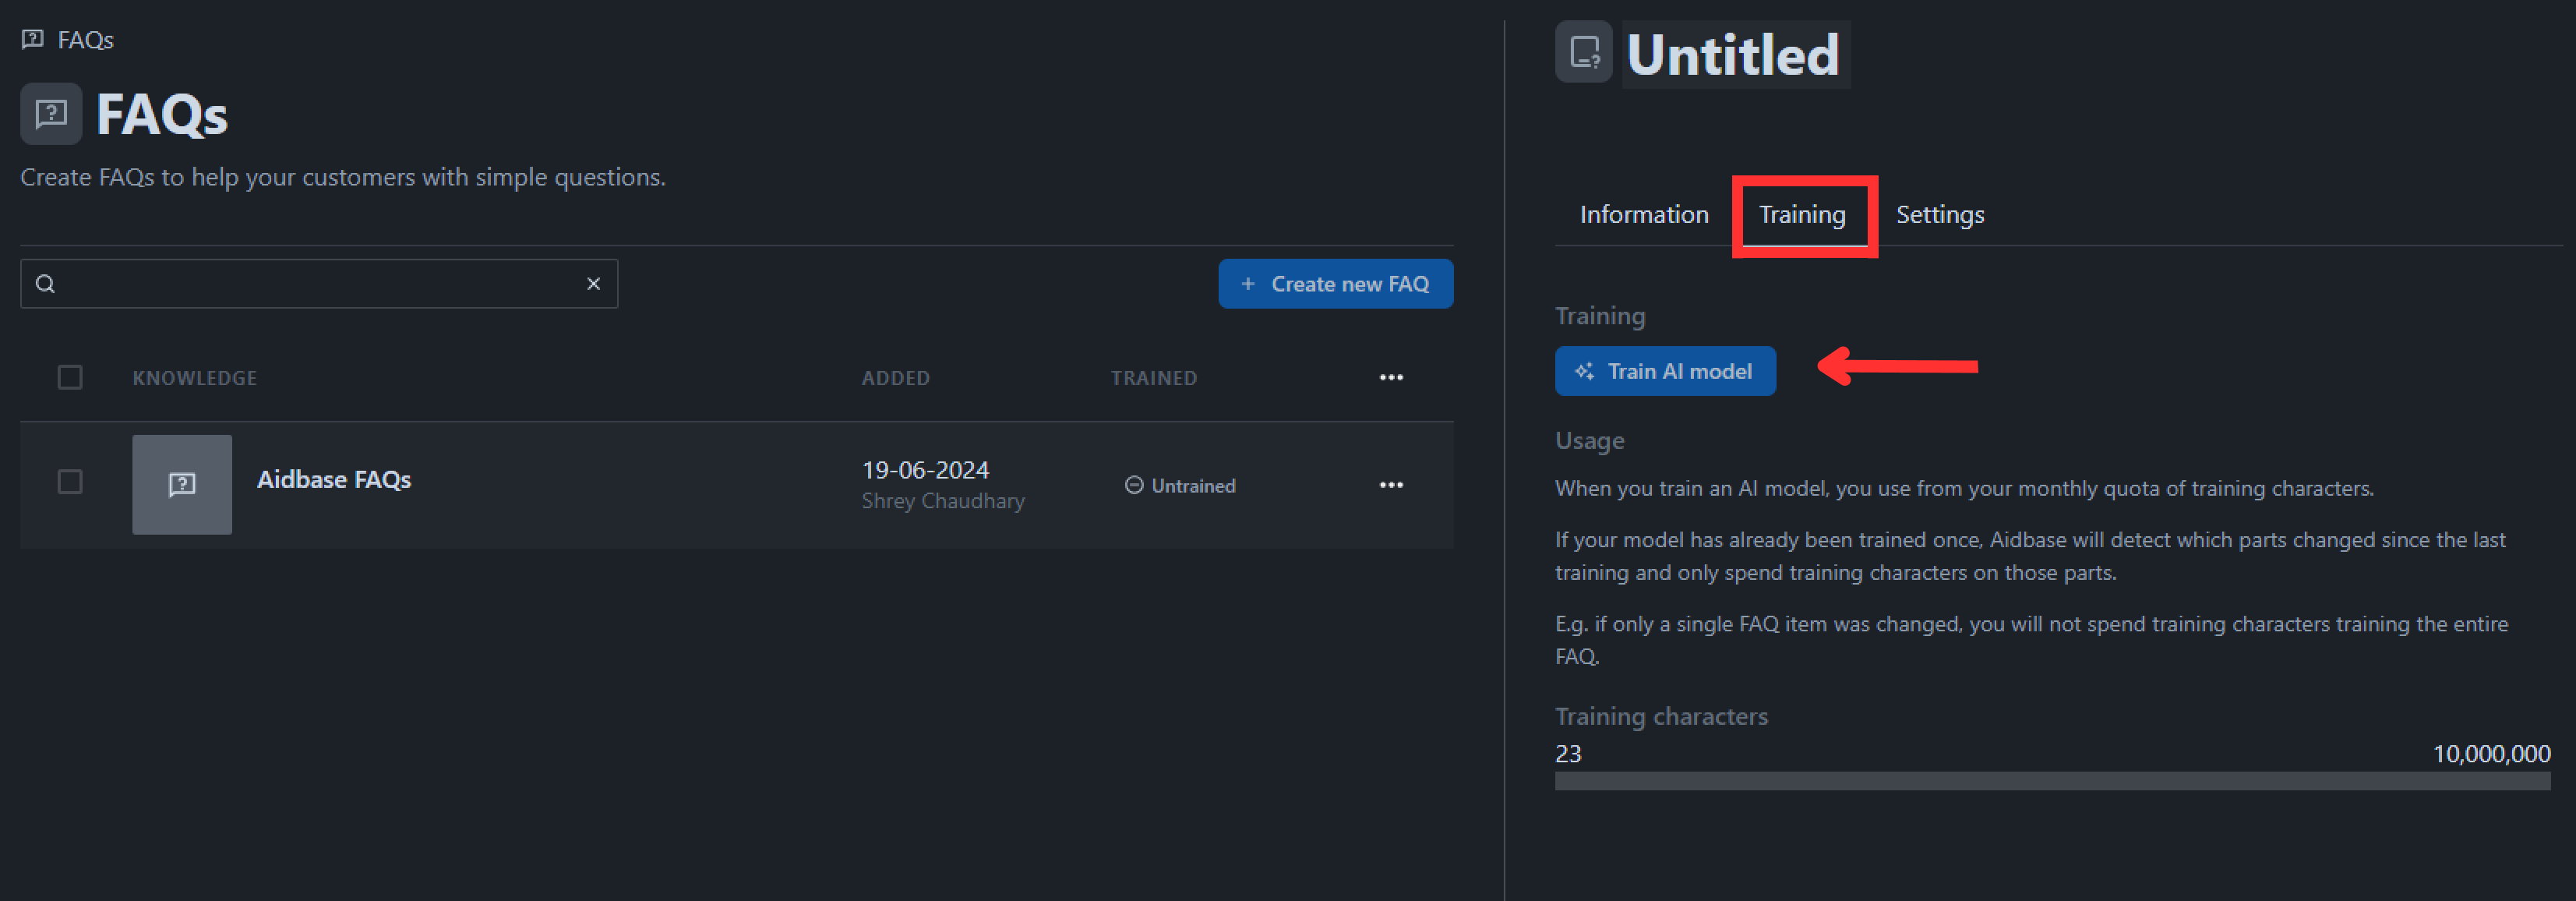Open the table header three-dot menu
Image resolution: width=2576 pixels, height=901 pixels.
tap(1391, 378)
